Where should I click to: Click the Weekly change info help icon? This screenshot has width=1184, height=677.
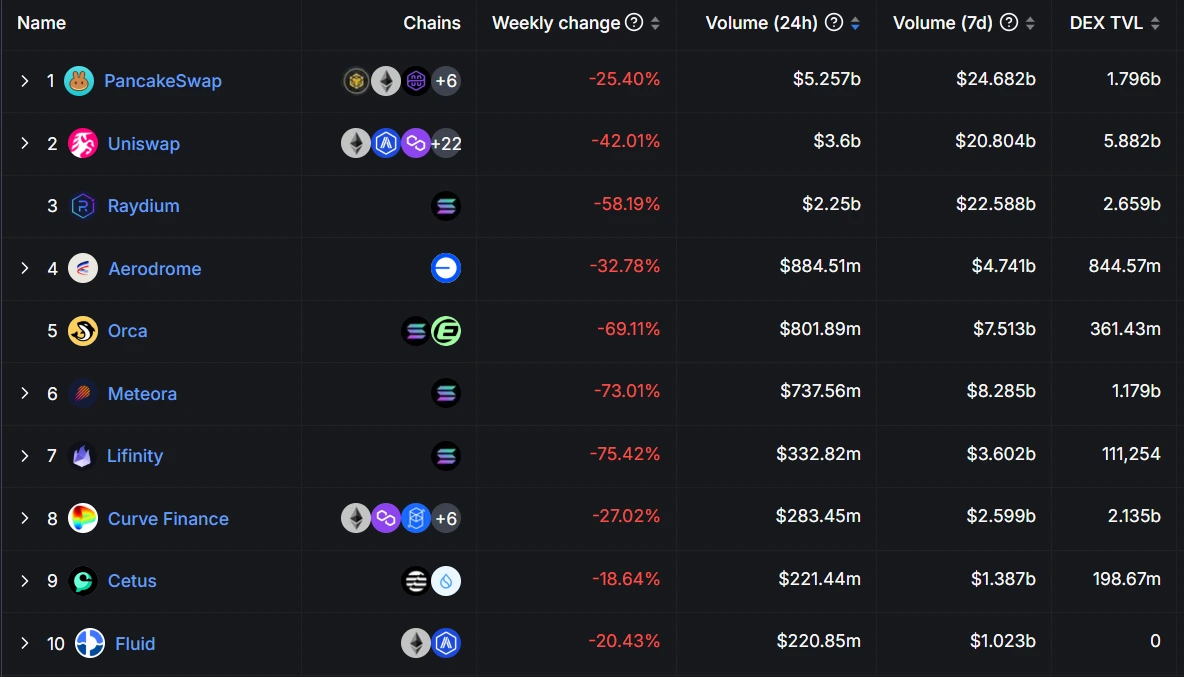(x=634, y=23)
